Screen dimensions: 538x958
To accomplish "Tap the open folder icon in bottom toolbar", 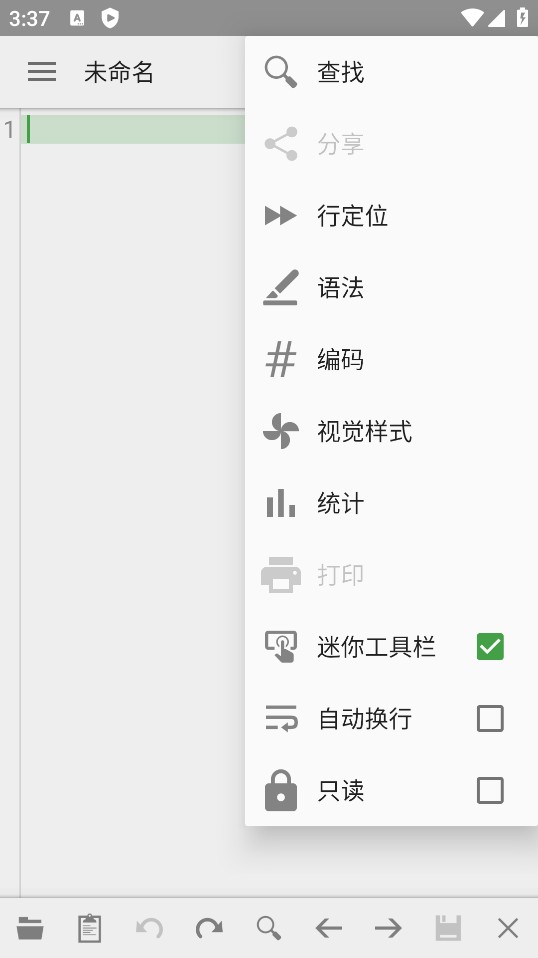I will (x=30, y=928).
